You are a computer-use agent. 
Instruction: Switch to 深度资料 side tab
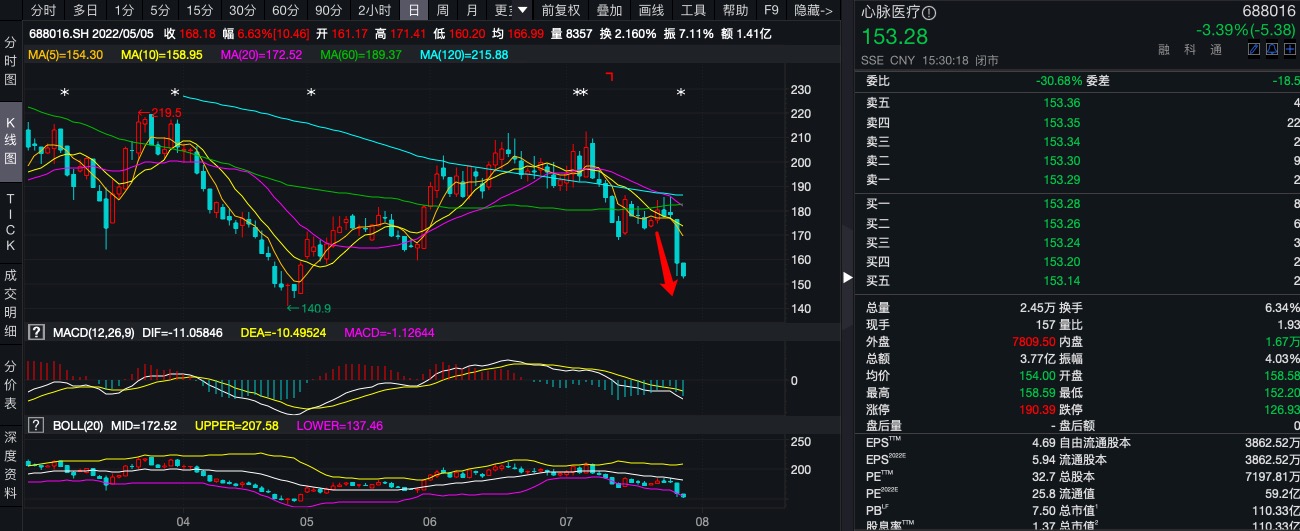[11, 465]
